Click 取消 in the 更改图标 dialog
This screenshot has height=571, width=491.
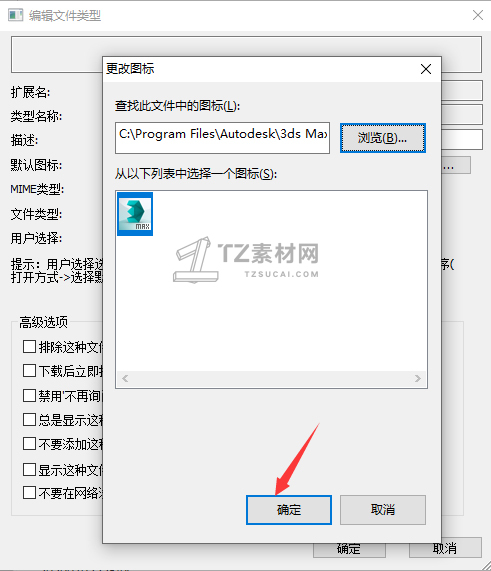(x=383, y=509)
